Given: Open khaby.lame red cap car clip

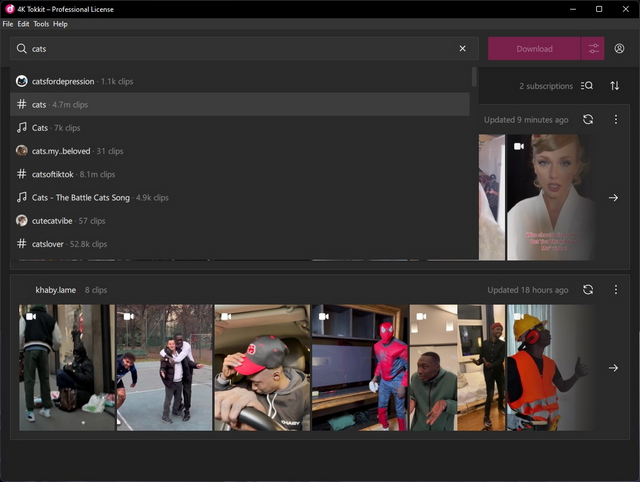Looking at the screenshot, I should (262, 367).
